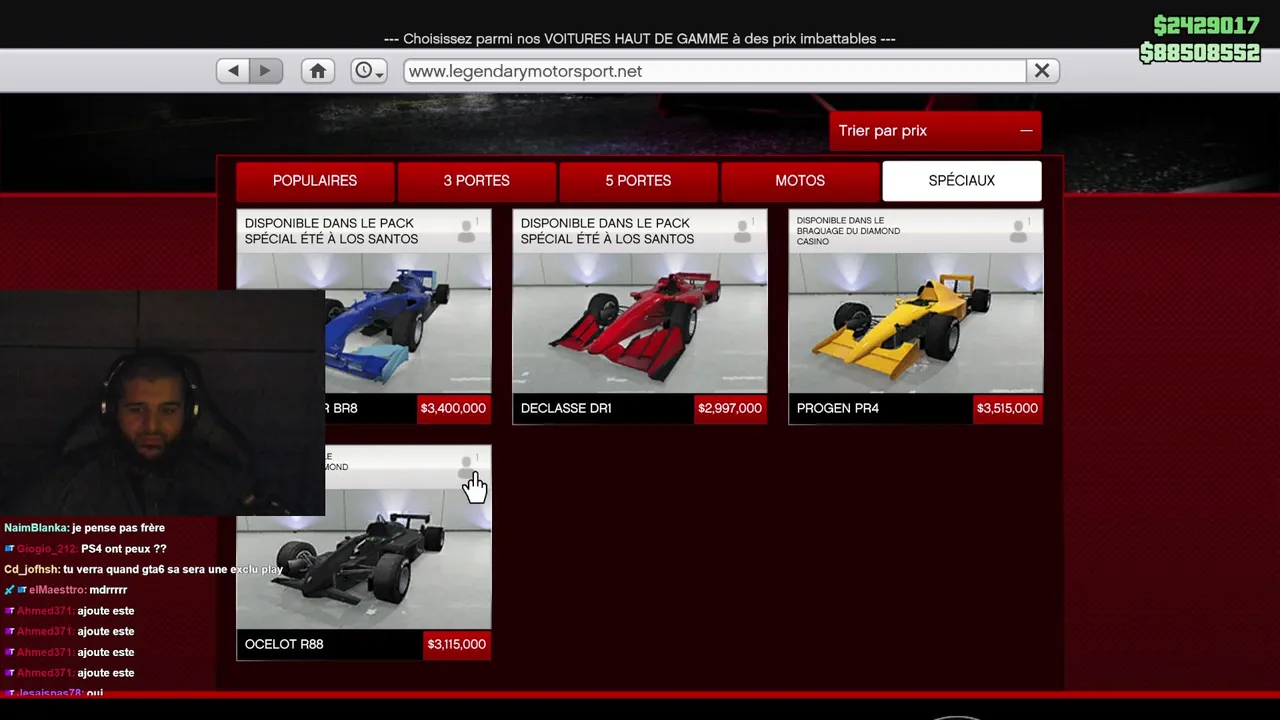Open the 3 PORTES tab
Viewport: 1280px width, 720px height.
pyautogui.click(x=477, y=181)
